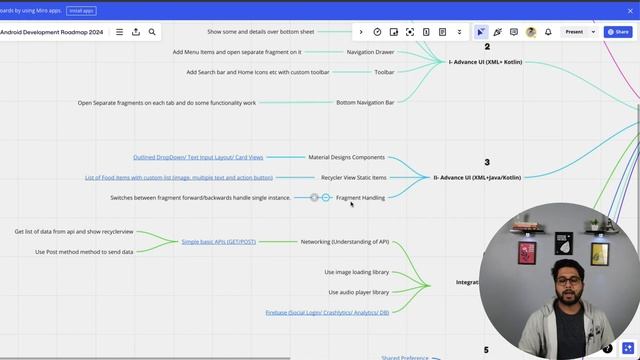Open Outlined DropDown/ Text Input Layout link
Screen dimensions: 640x360
(x=198, y=157)
